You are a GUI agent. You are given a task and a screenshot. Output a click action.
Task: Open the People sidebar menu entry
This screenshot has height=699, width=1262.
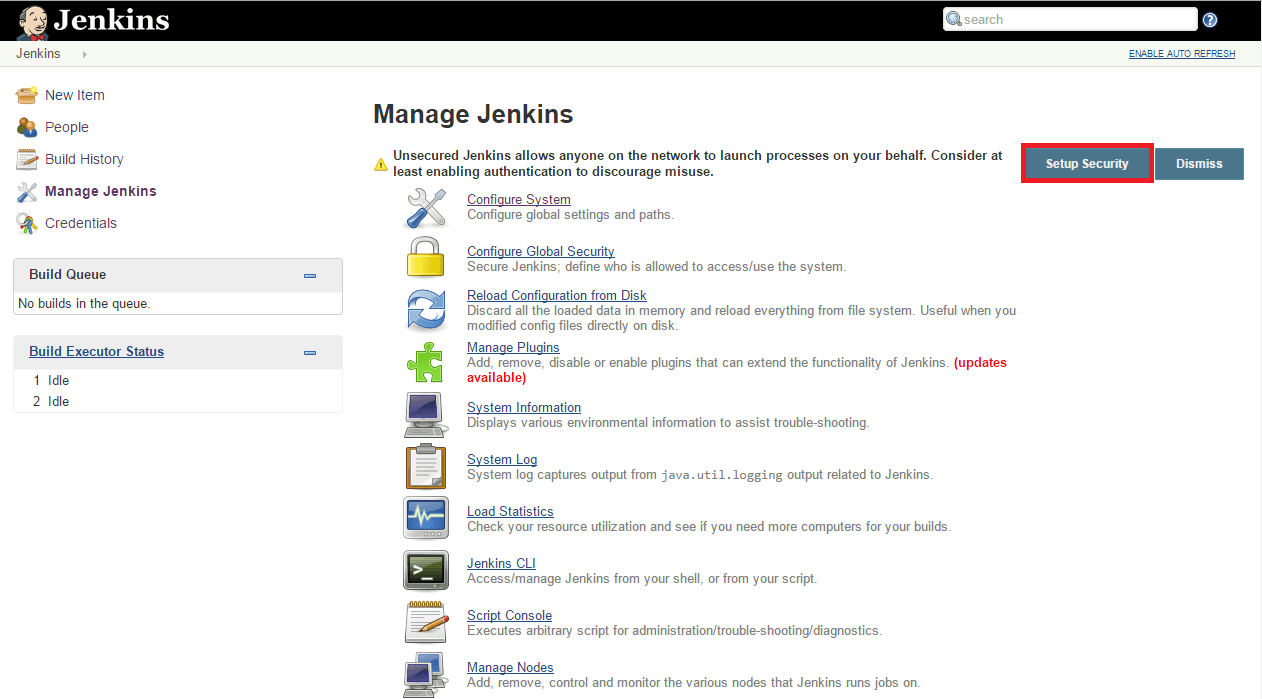pos(67,127)
